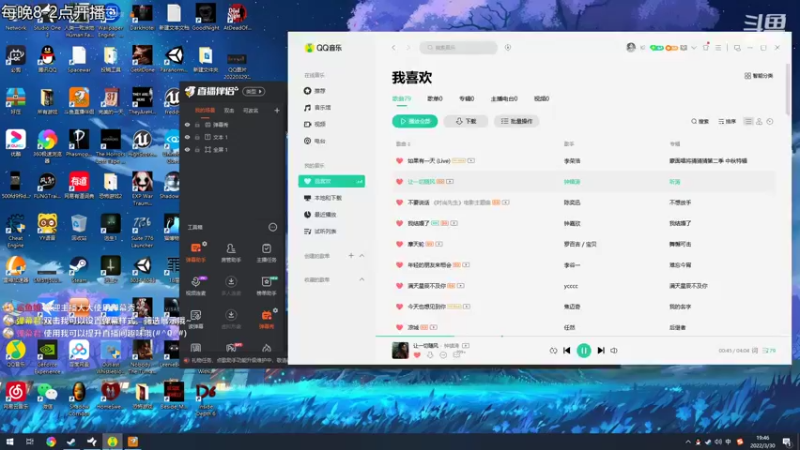Select the Playlists 0 tab

tap(435, 98)
